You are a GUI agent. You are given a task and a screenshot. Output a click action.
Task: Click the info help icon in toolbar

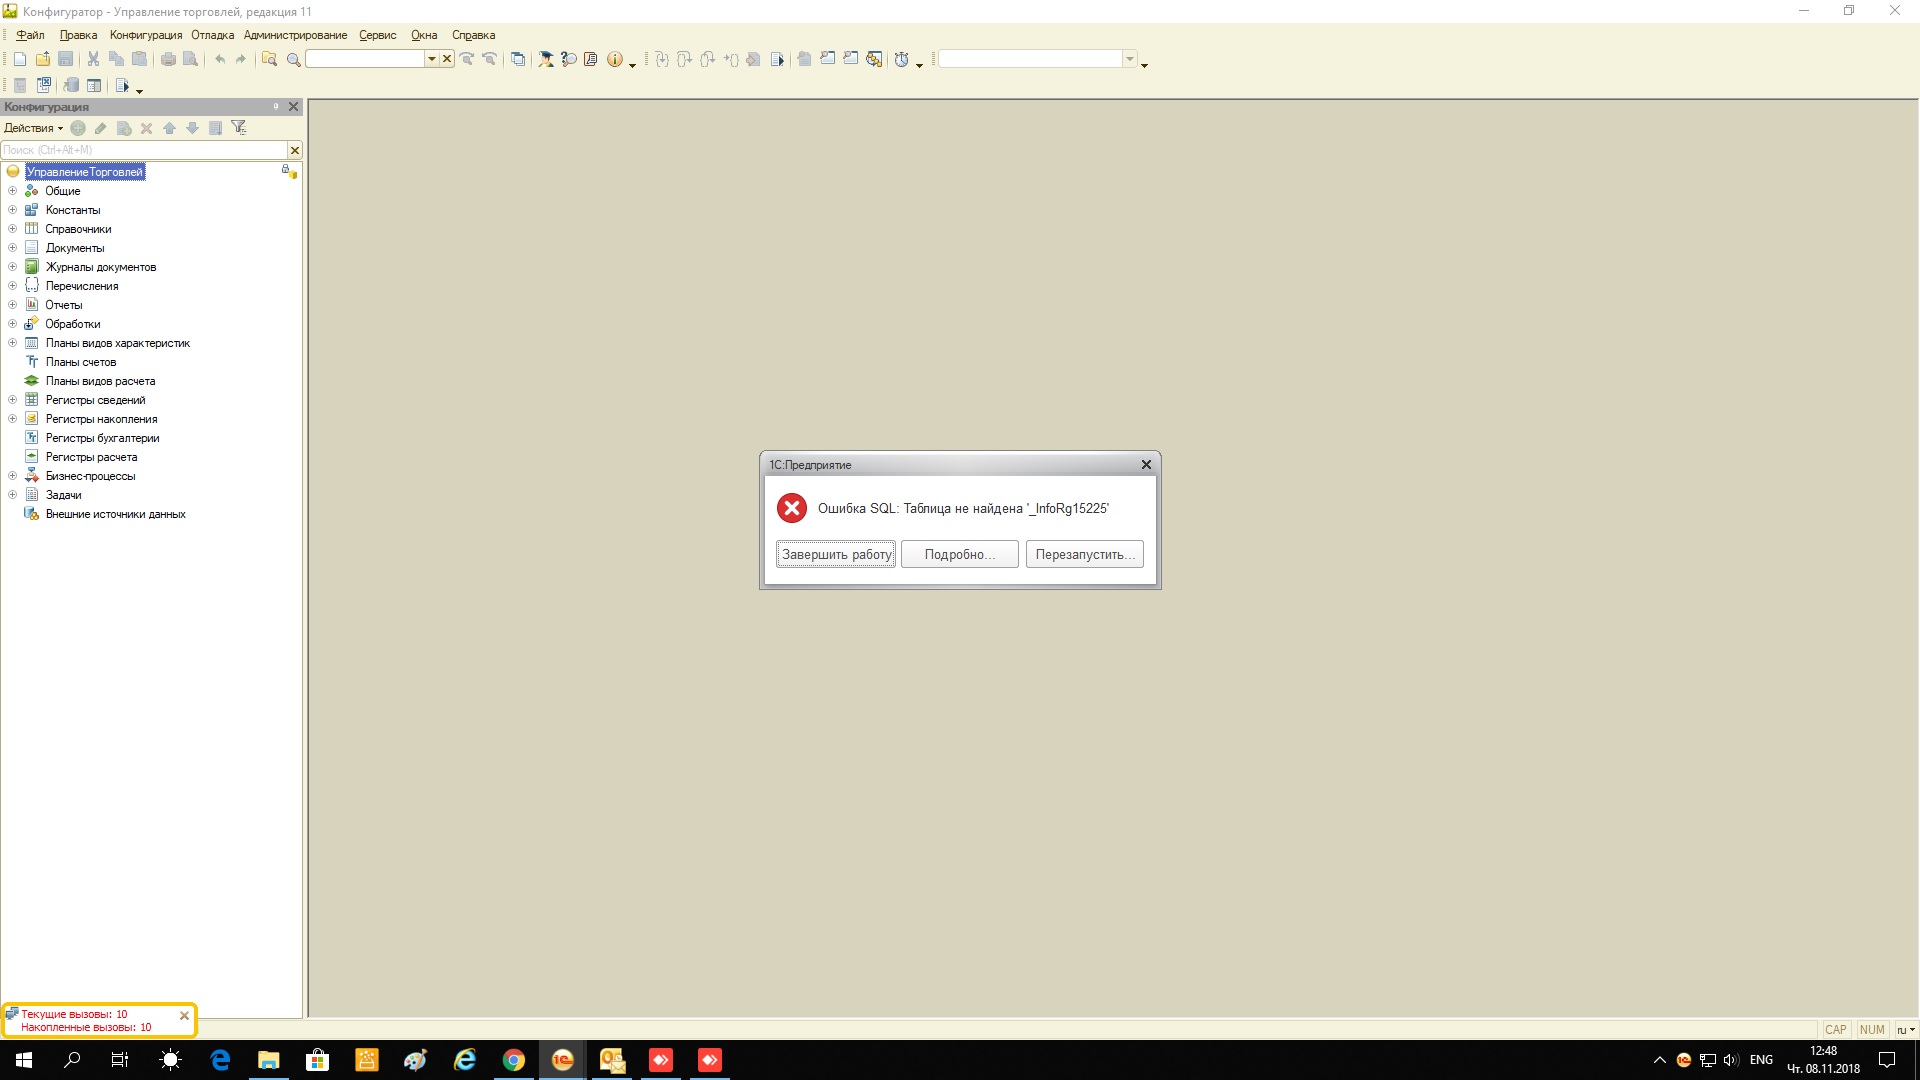click(x=615, y=60)
